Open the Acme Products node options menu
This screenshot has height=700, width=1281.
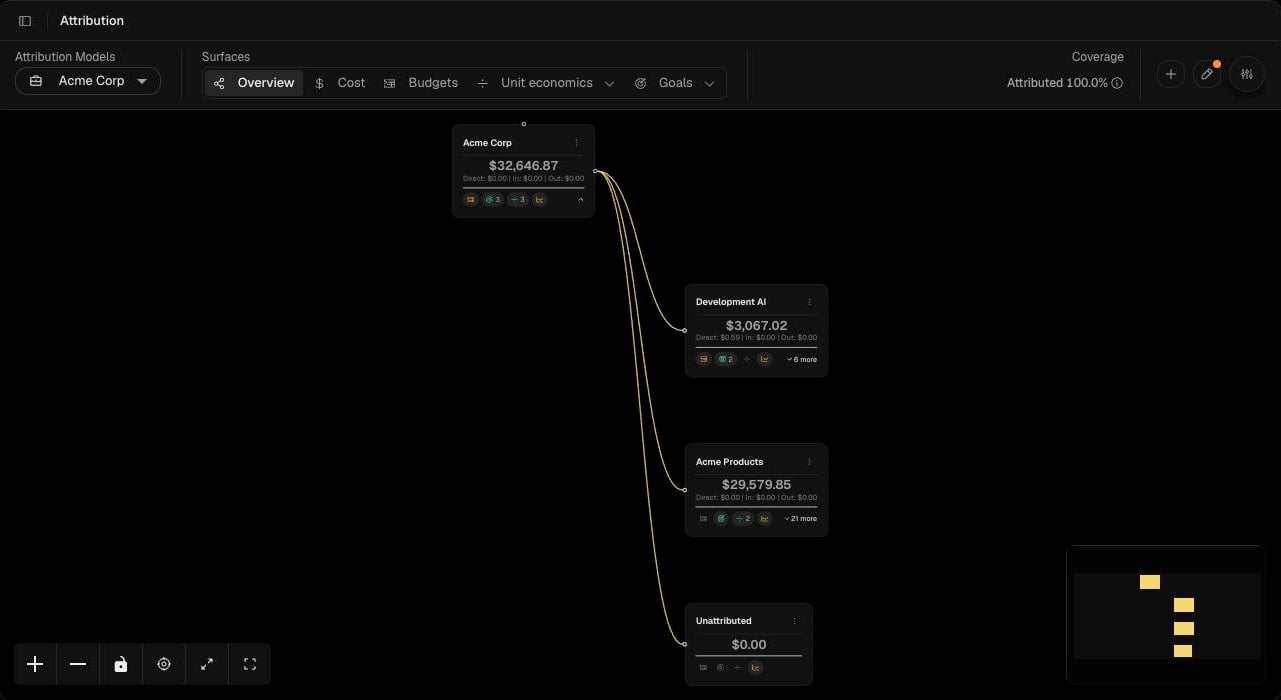(x=809, y=462)
